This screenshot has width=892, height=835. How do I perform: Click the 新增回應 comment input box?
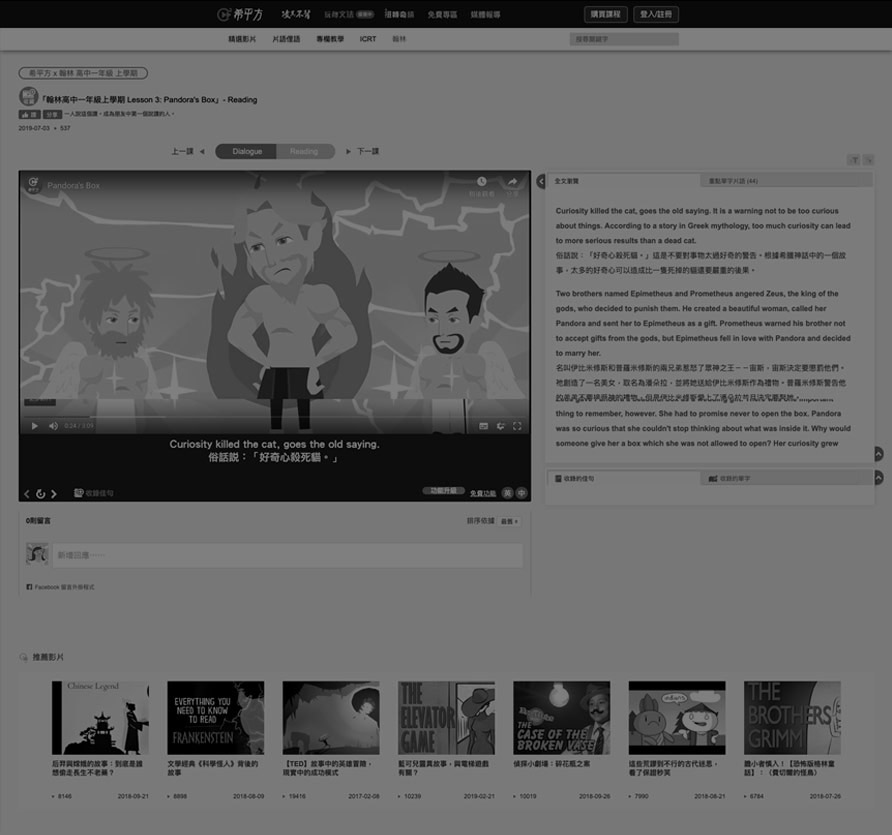[x=287, y=555]
